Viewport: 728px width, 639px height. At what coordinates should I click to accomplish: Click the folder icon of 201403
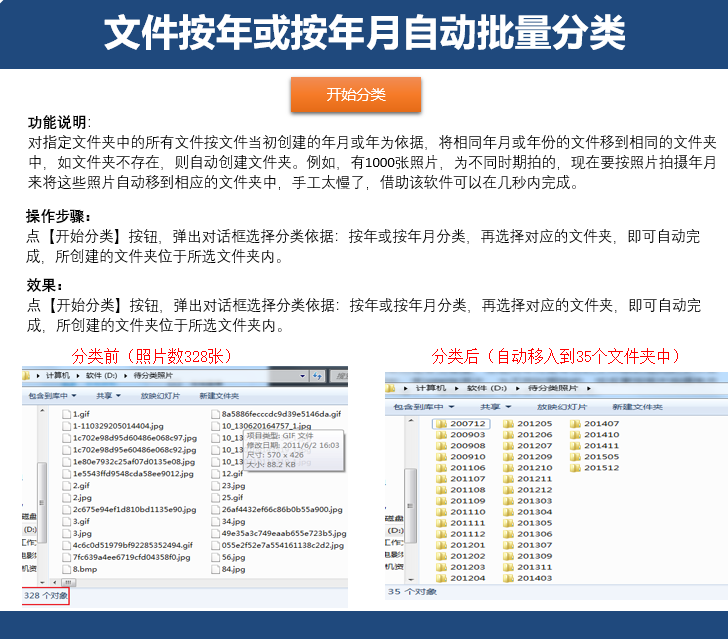coord(508,578)
